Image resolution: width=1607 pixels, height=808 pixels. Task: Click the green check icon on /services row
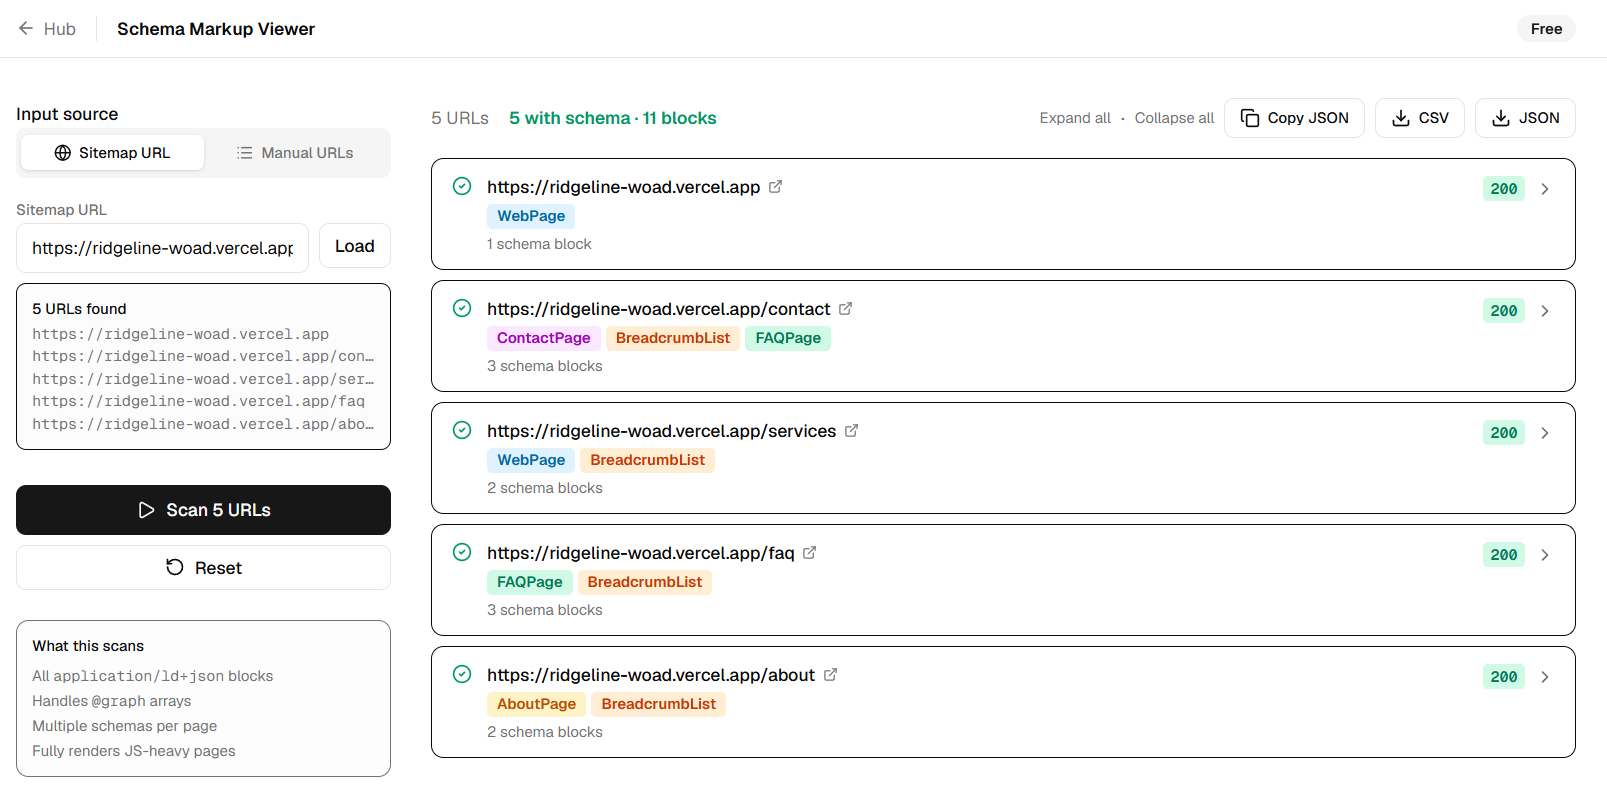[x=462, y=430]
